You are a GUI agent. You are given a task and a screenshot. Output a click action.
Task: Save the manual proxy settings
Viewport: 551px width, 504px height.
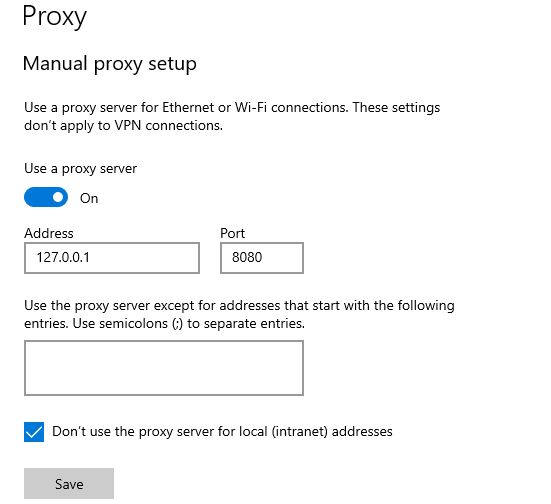(x=69, y=483)
